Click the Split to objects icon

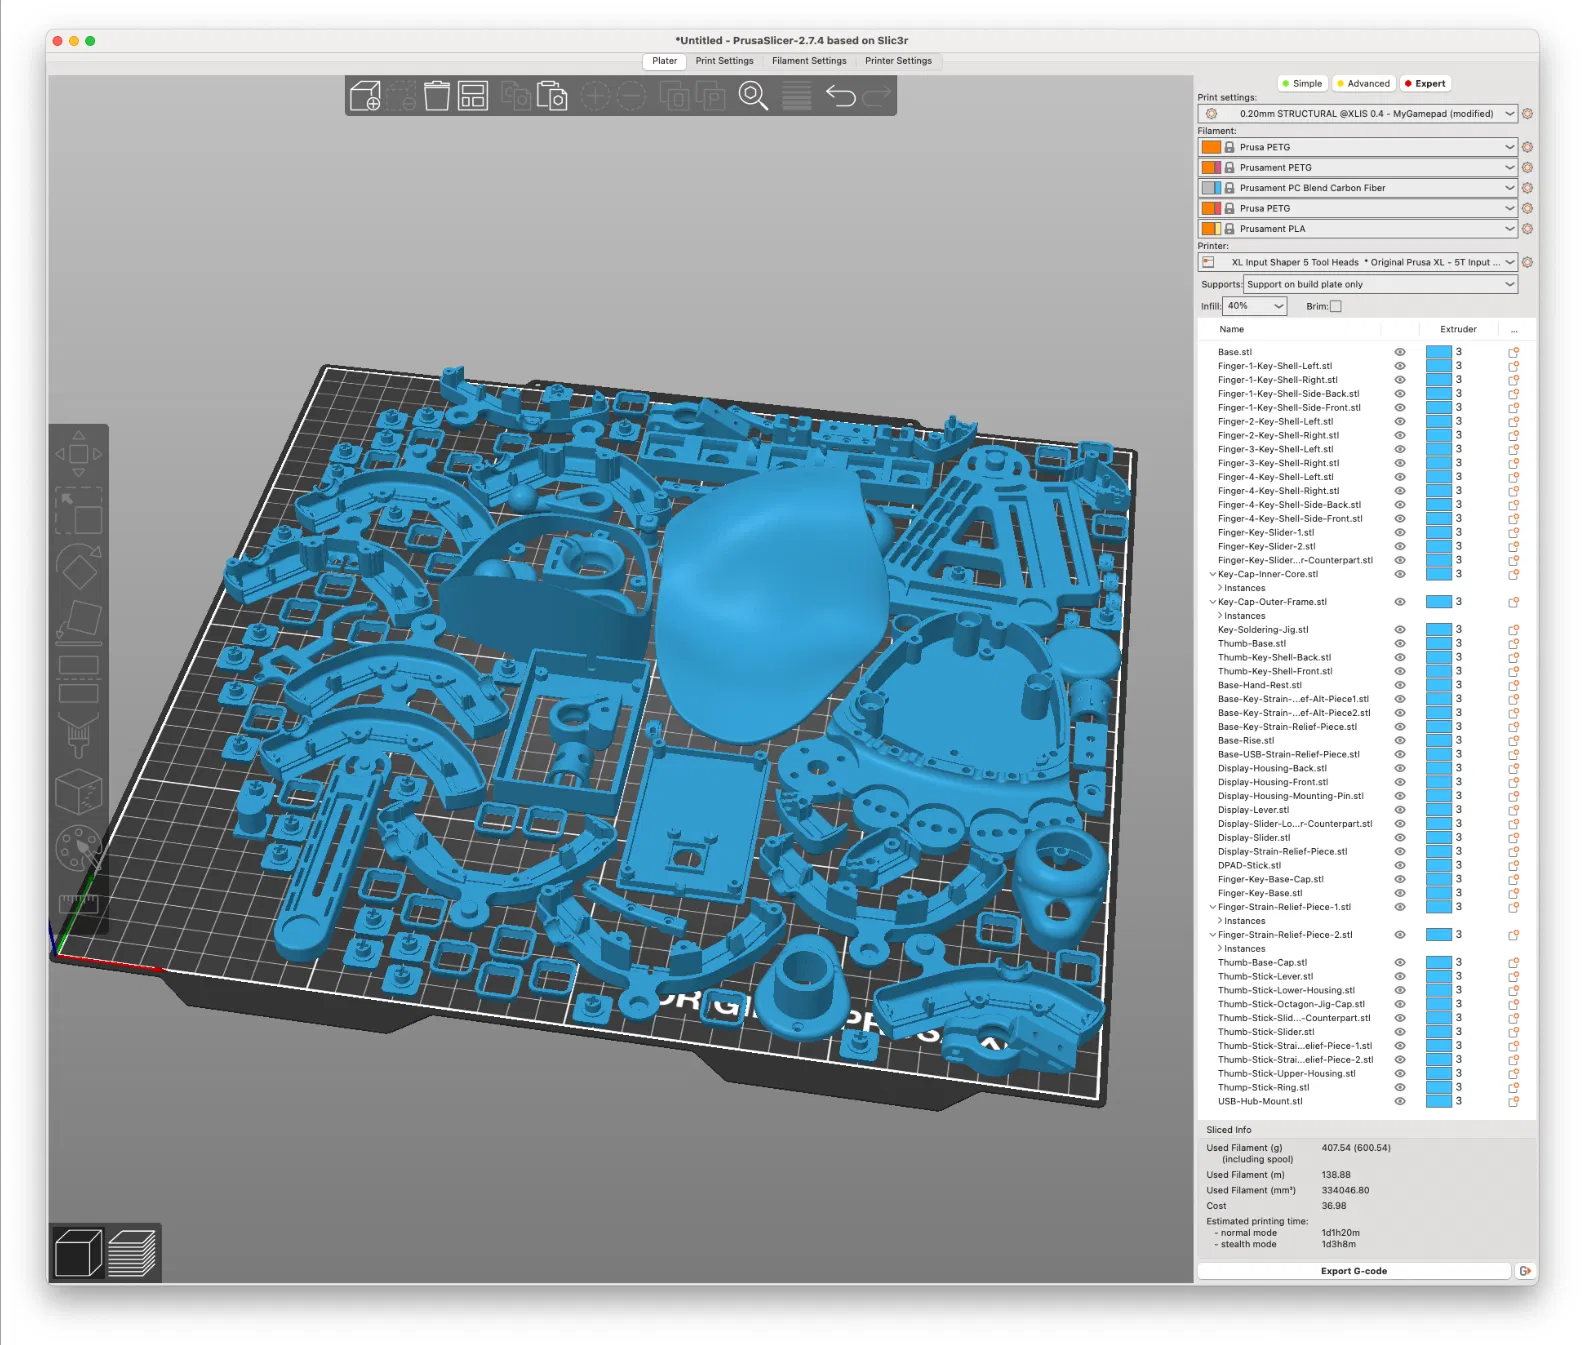pos(674,96)
